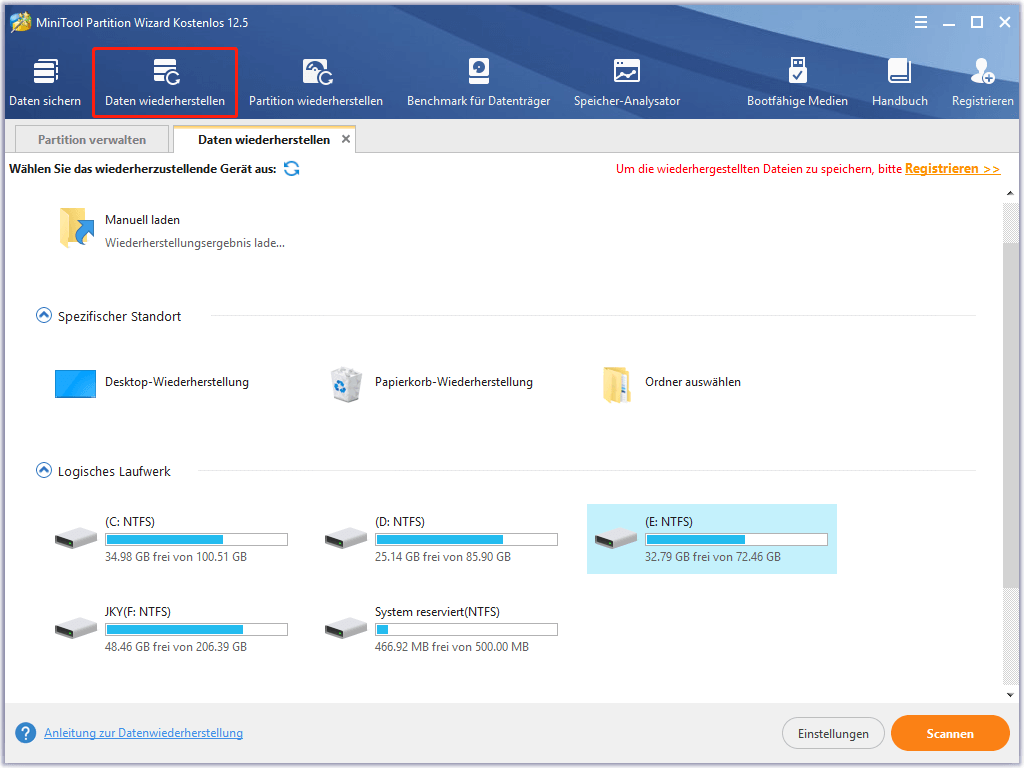The width and height of the screenshot is (1024, 768).
Task: Collapse the Logisches Laufwerk section
Action: [43, 470]
